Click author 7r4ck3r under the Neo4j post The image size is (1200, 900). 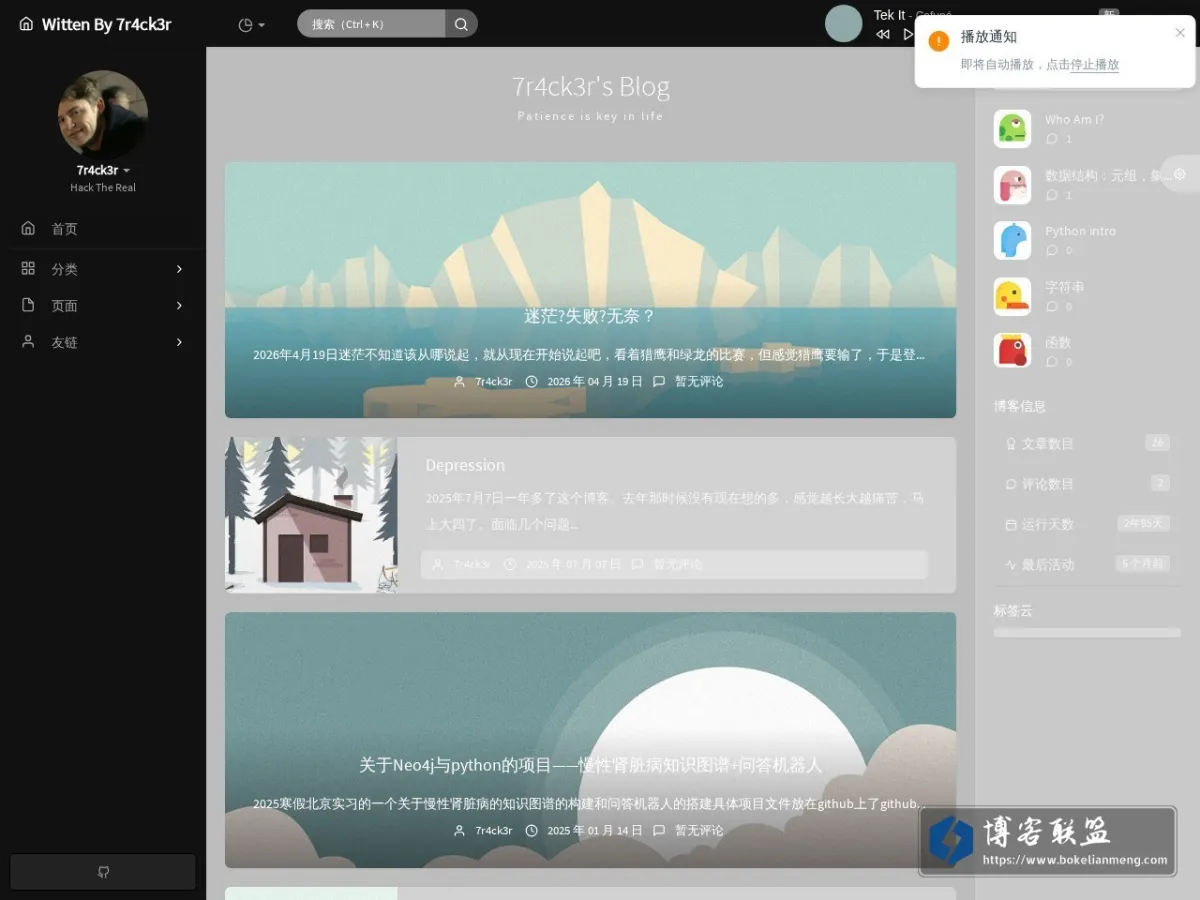tap(493, 830)
